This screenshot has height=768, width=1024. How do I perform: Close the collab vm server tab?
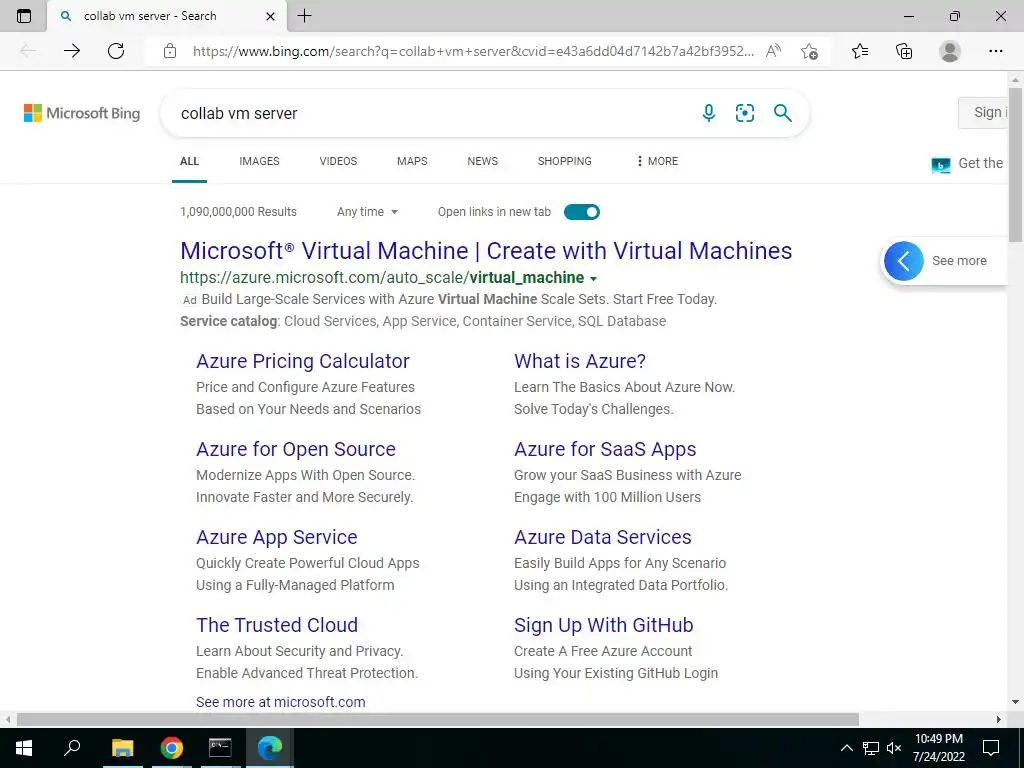point(270,16)
